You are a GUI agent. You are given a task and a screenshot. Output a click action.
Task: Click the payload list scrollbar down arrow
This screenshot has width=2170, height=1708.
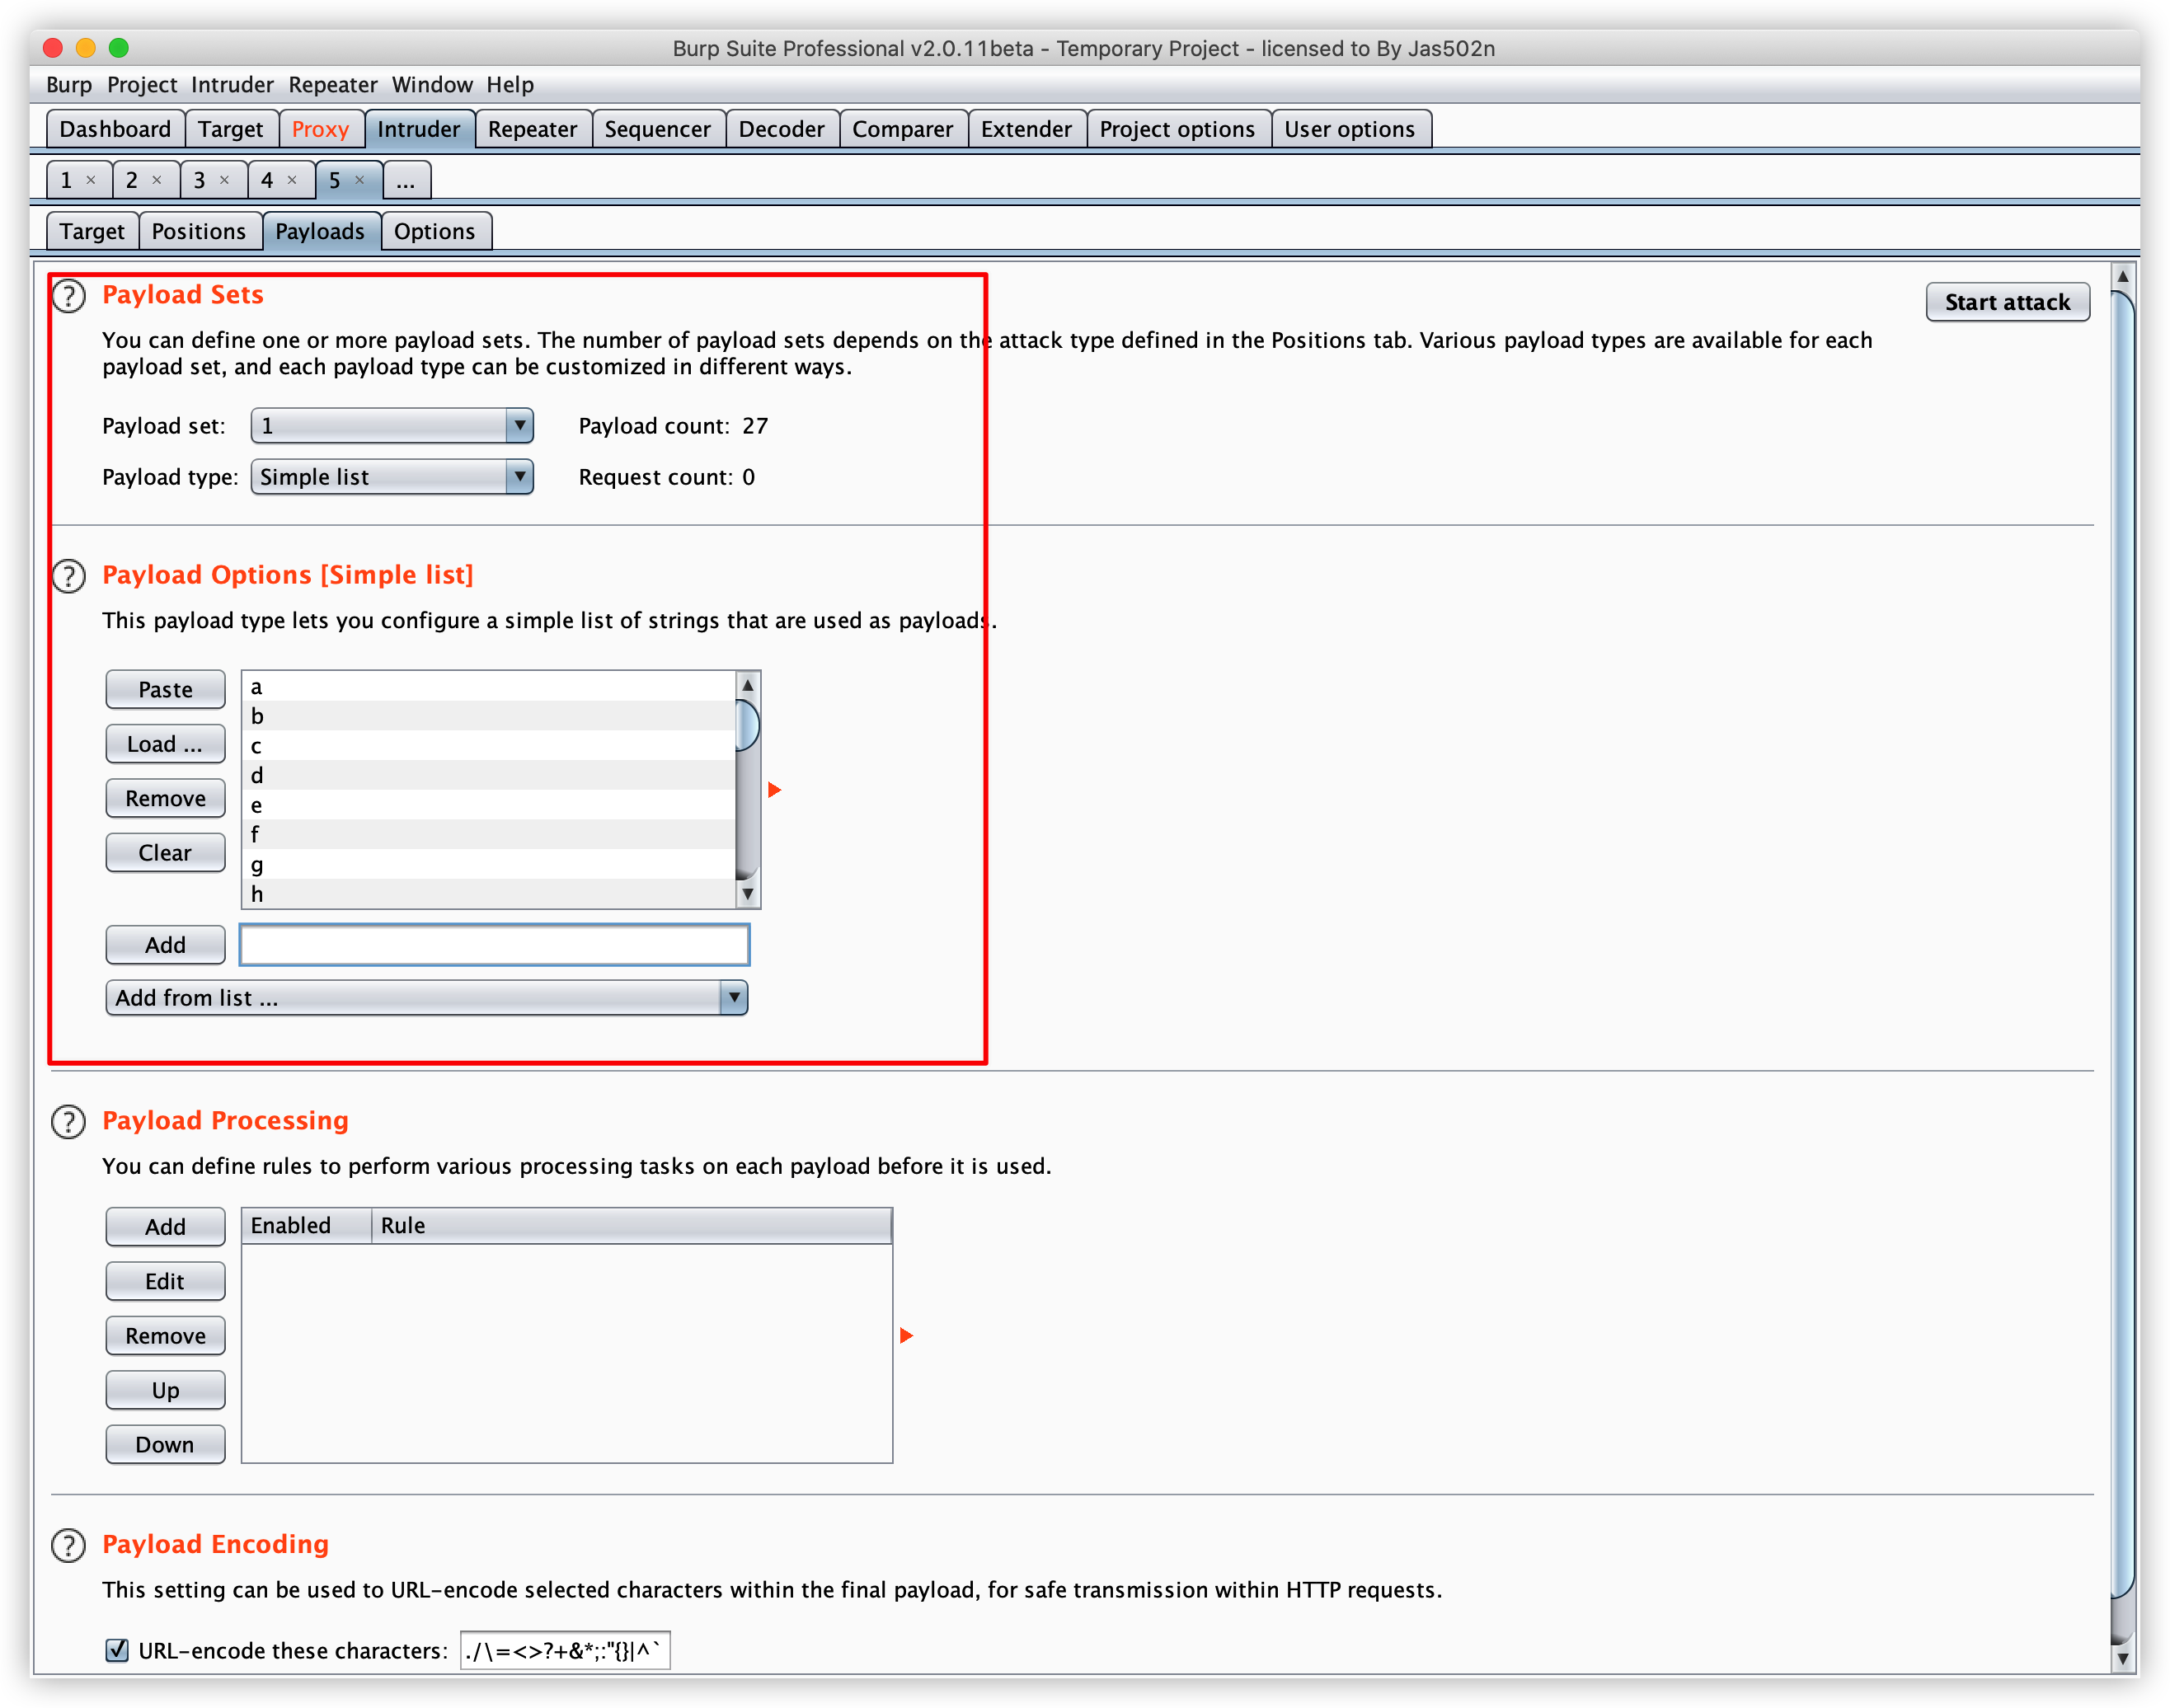coord(747,894)
